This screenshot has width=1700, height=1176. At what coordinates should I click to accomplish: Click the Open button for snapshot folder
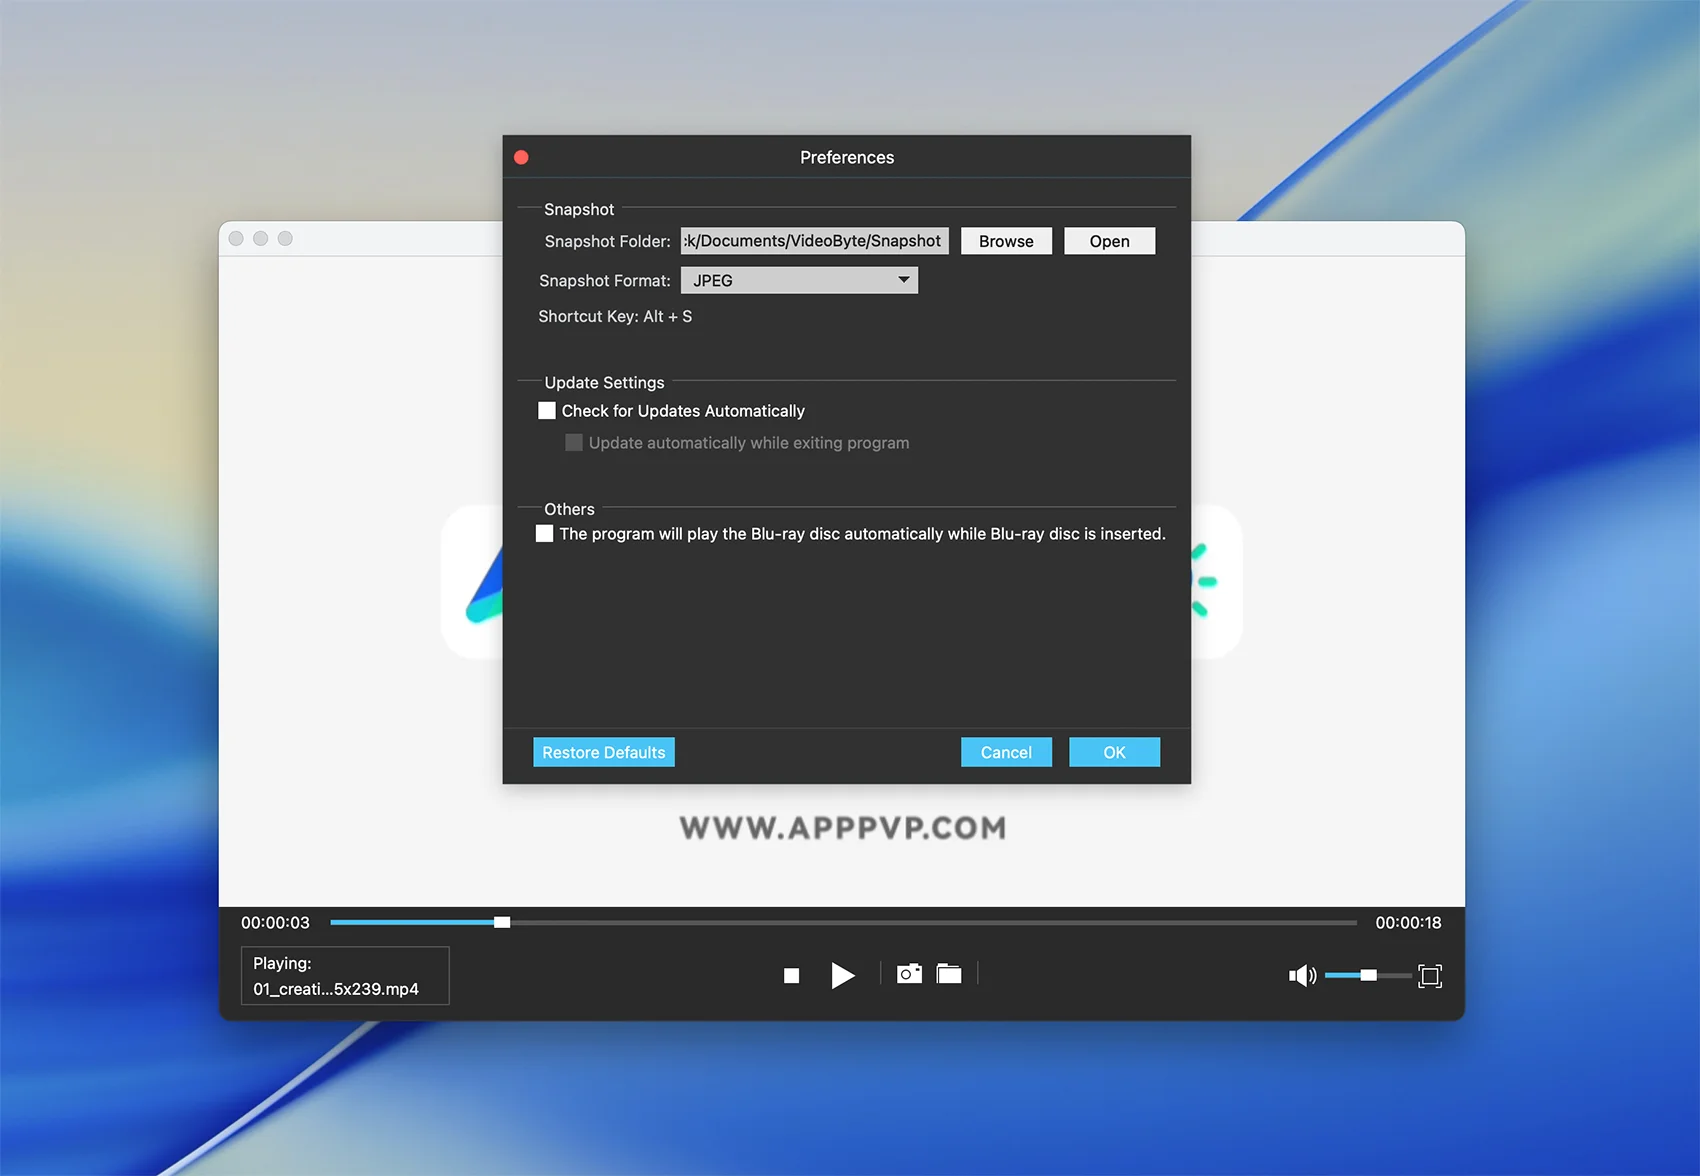pyautogui.click(x=1109, y=241)
